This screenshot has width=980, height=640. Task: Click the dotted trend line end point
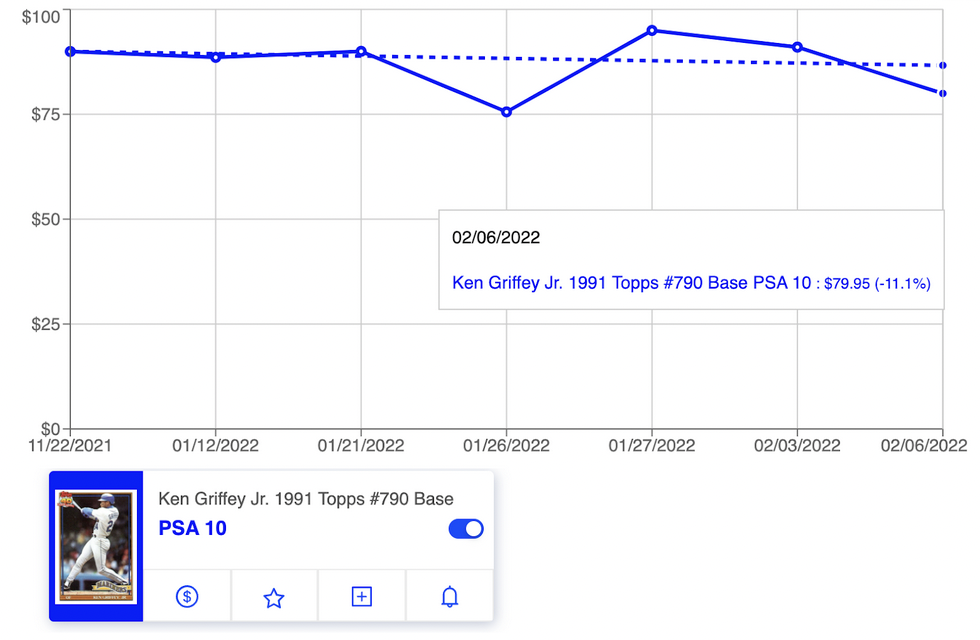tap(942, 65)
